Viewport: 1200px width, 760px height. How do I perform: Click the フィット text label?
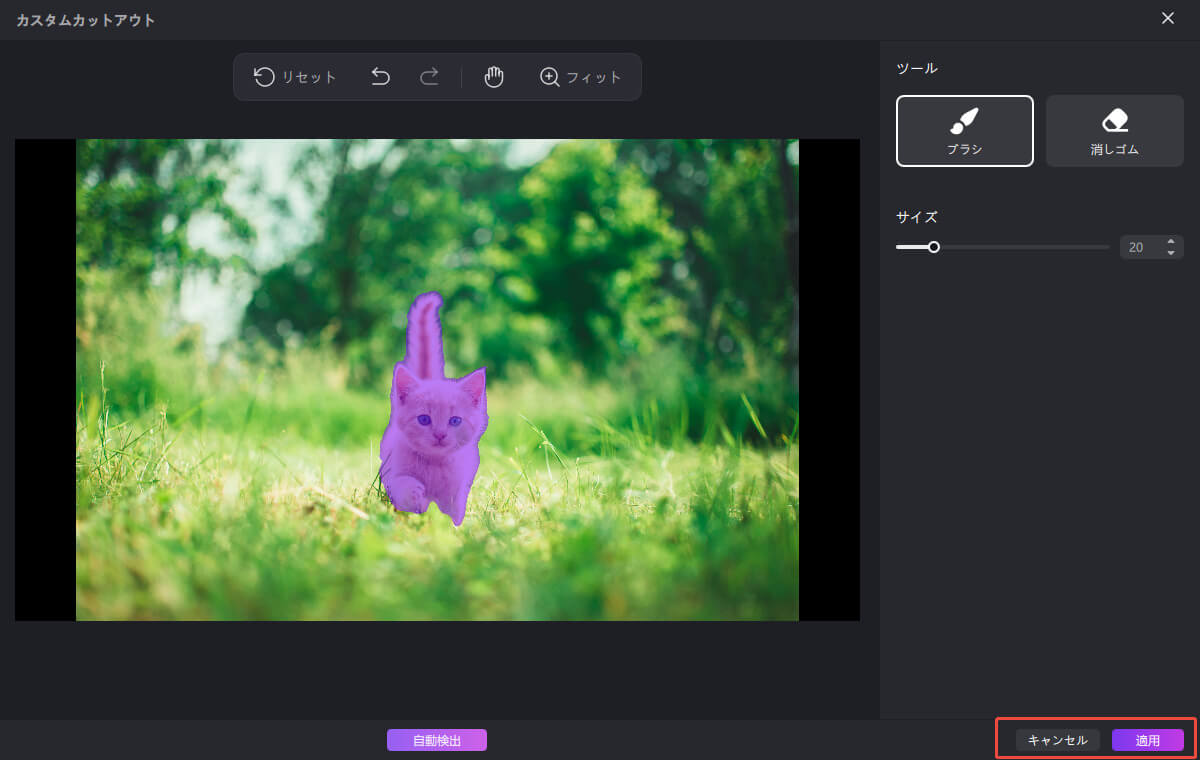tap(594, 77)
